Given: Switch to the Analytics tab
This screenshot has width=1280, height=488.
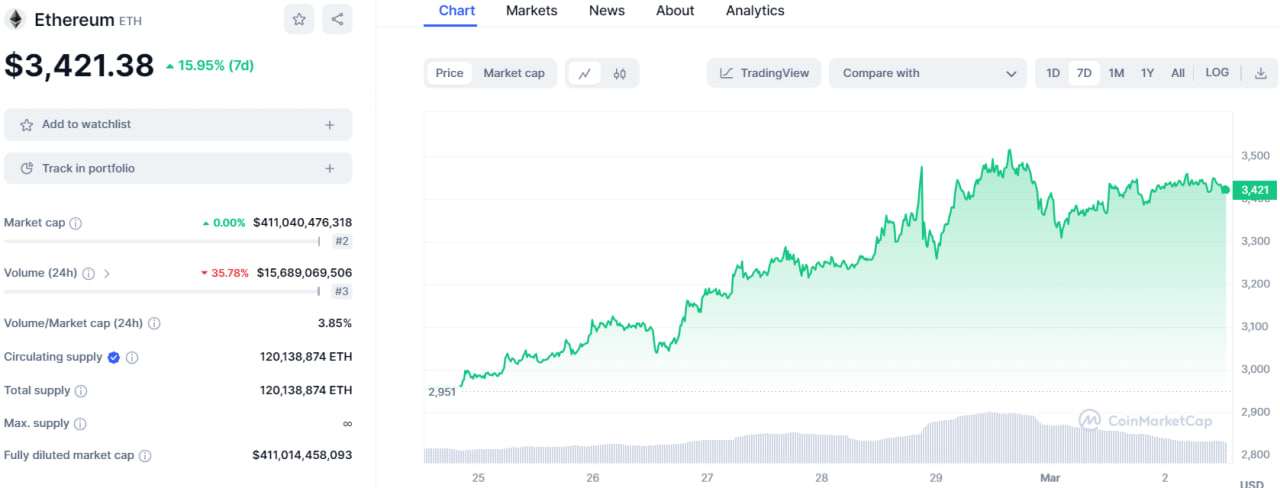Looking at the screenshot, I should (755, 11).
